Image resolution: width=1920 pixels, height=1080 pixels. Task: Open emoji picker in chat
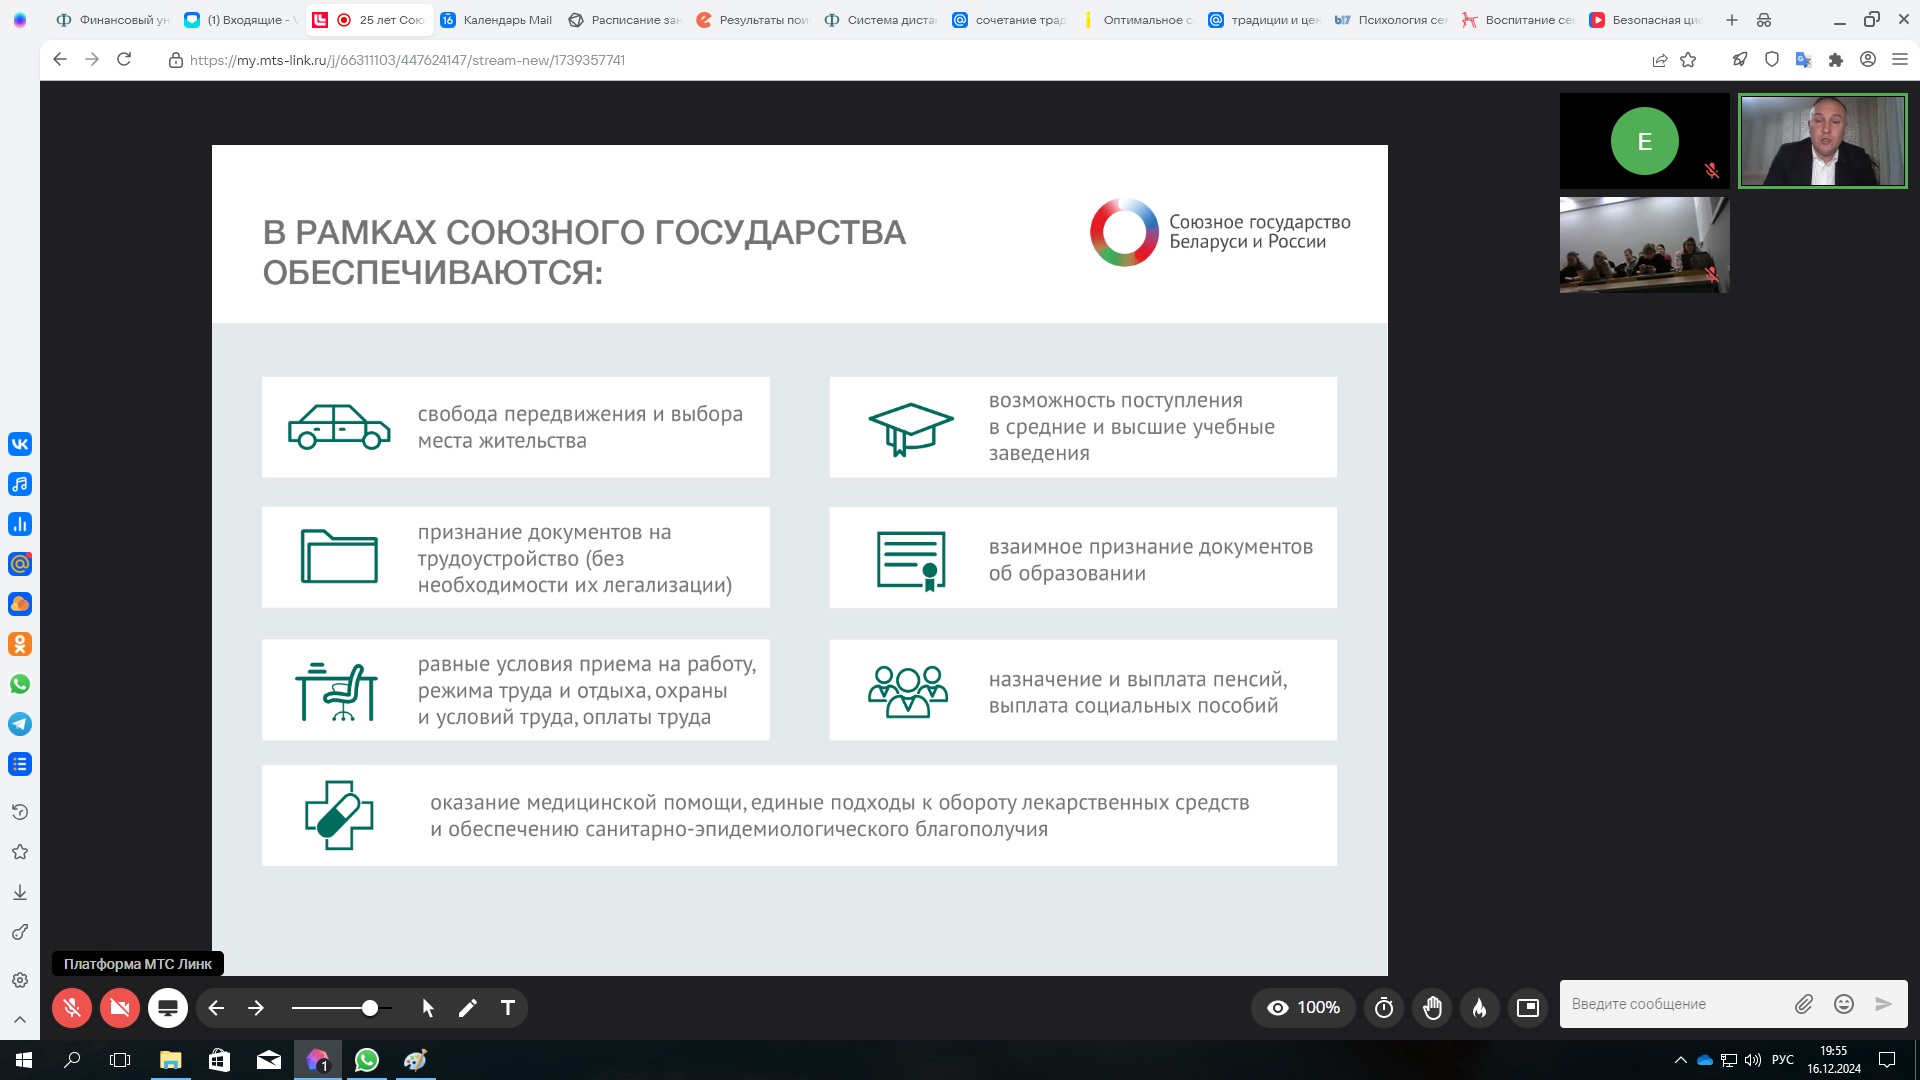[1844, 1004]
